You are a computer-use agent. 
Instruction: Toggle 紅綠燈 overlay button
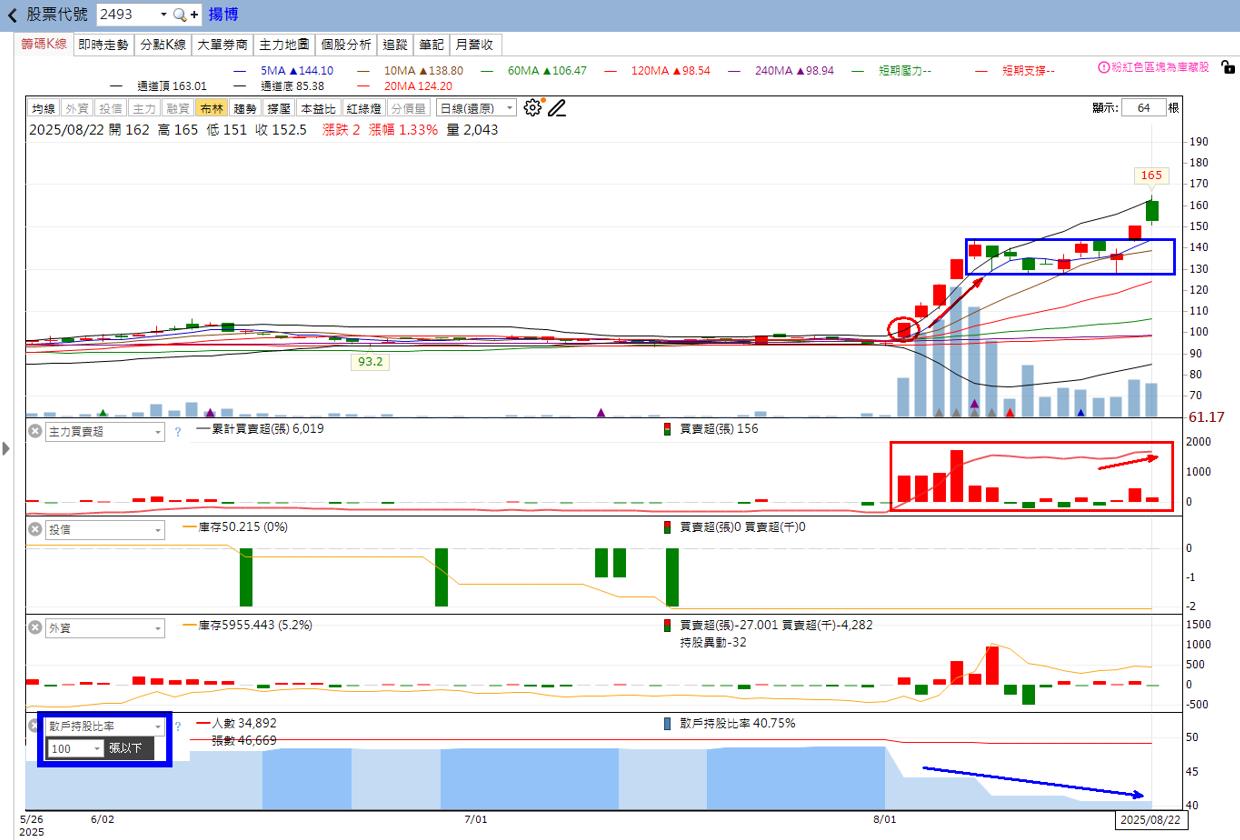tap(364, 109)
